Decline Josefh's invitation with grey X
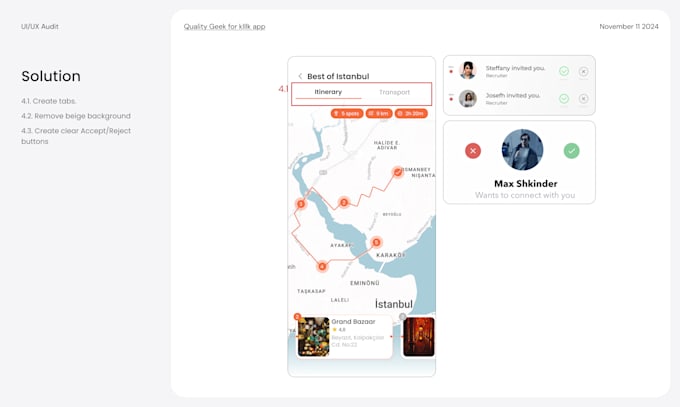This screenshot has width=680, height=407. click(x=583, y=98)
